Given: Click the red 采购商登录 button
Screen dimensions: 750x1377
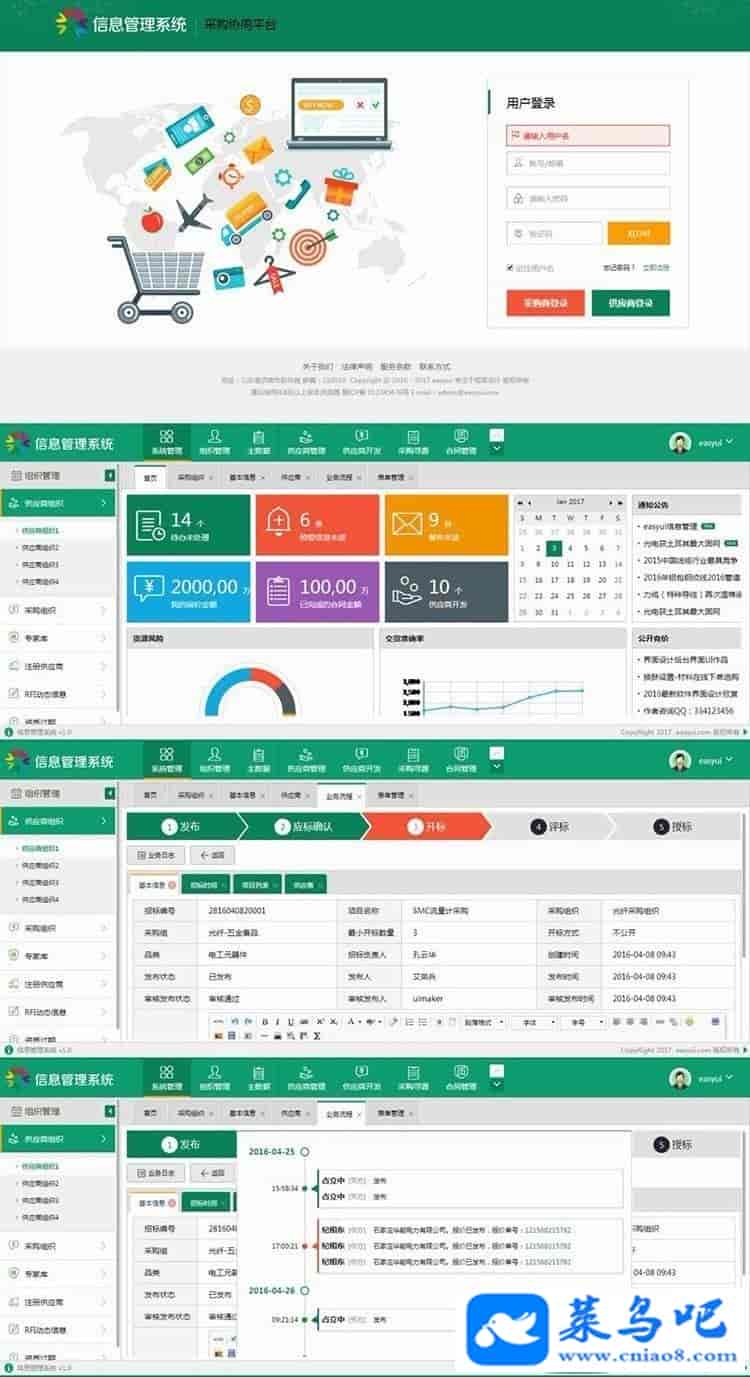Looking at the screenshot, I should point(545,303).
